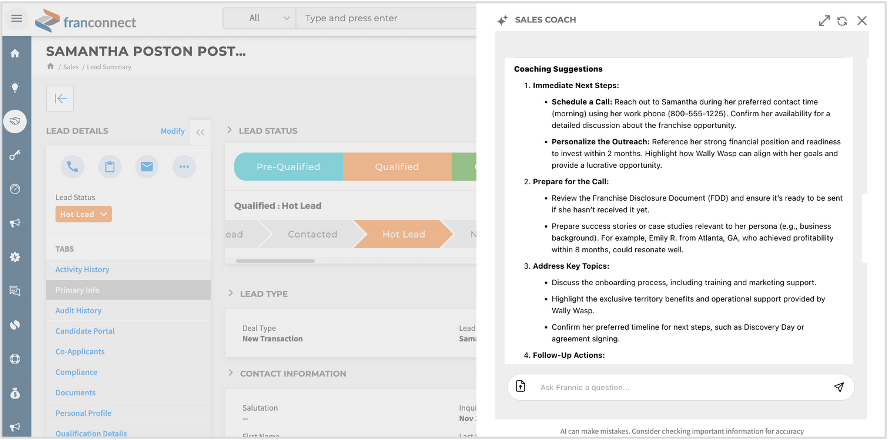The width and height of the screenshot is (888, 440).
Task: Click the file upload icon in chat box
Action: (520, 387)
